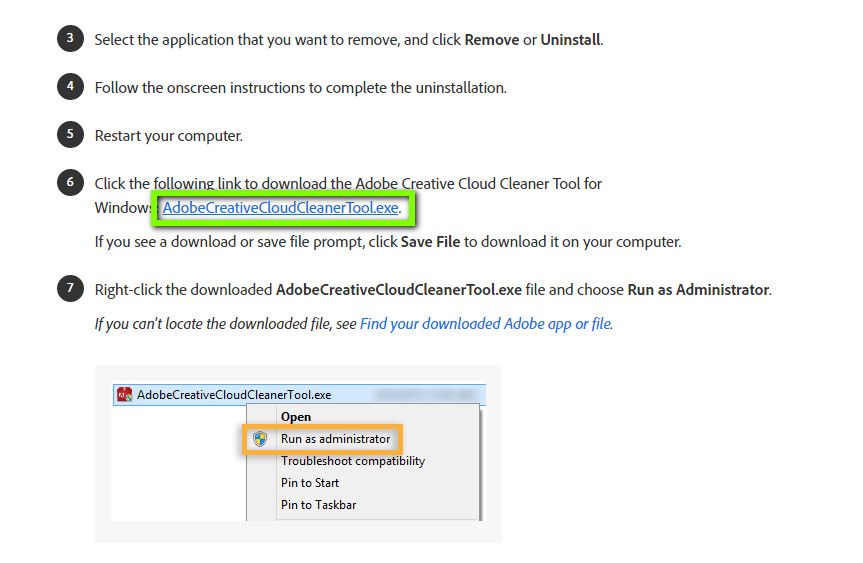This screenshot has height=563, width=863.
Task: Select Troubleshoot compatibility menu entry
Action: 353,461
